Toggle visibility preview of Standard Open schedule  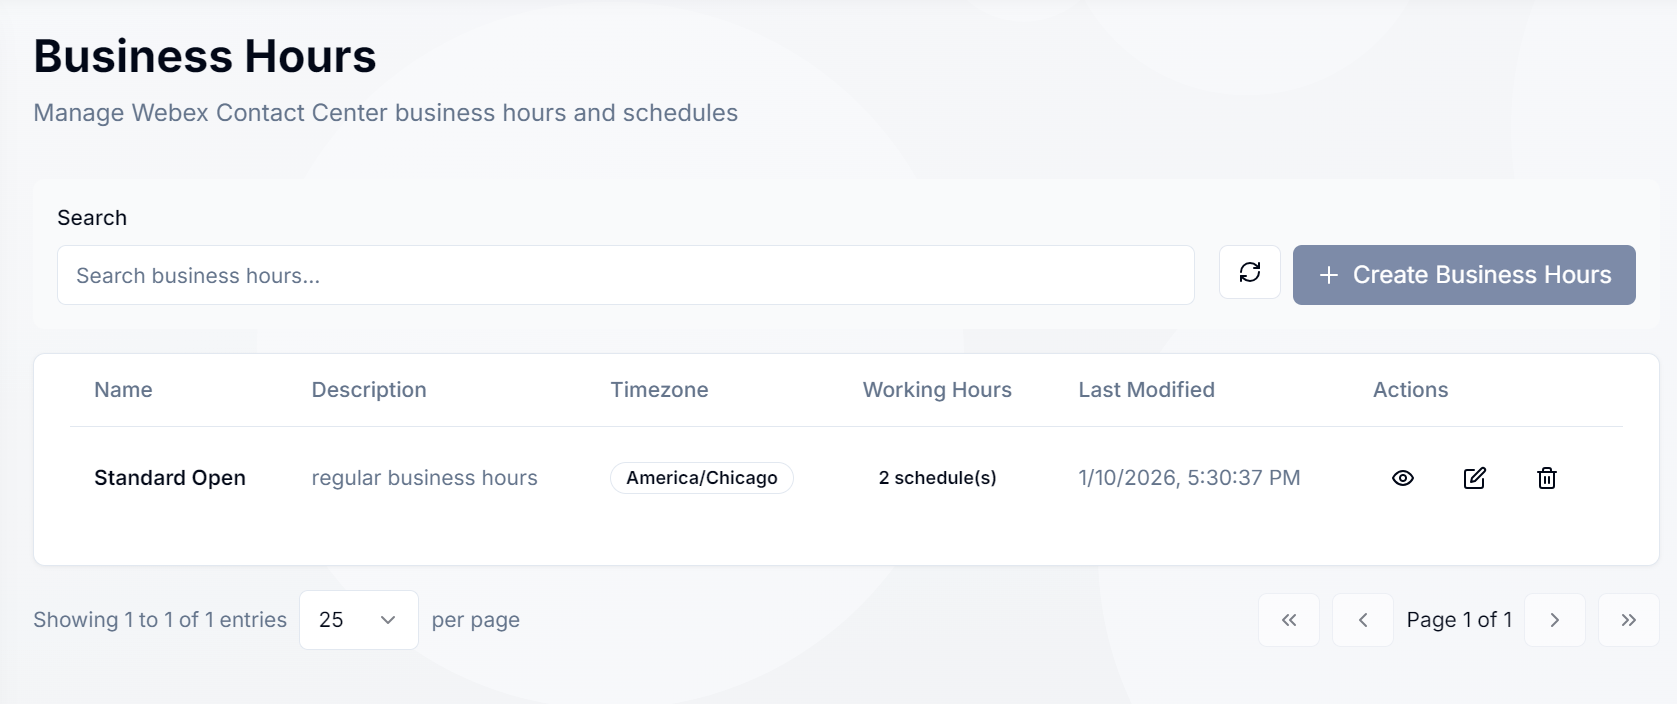[x=1402, y=478]
